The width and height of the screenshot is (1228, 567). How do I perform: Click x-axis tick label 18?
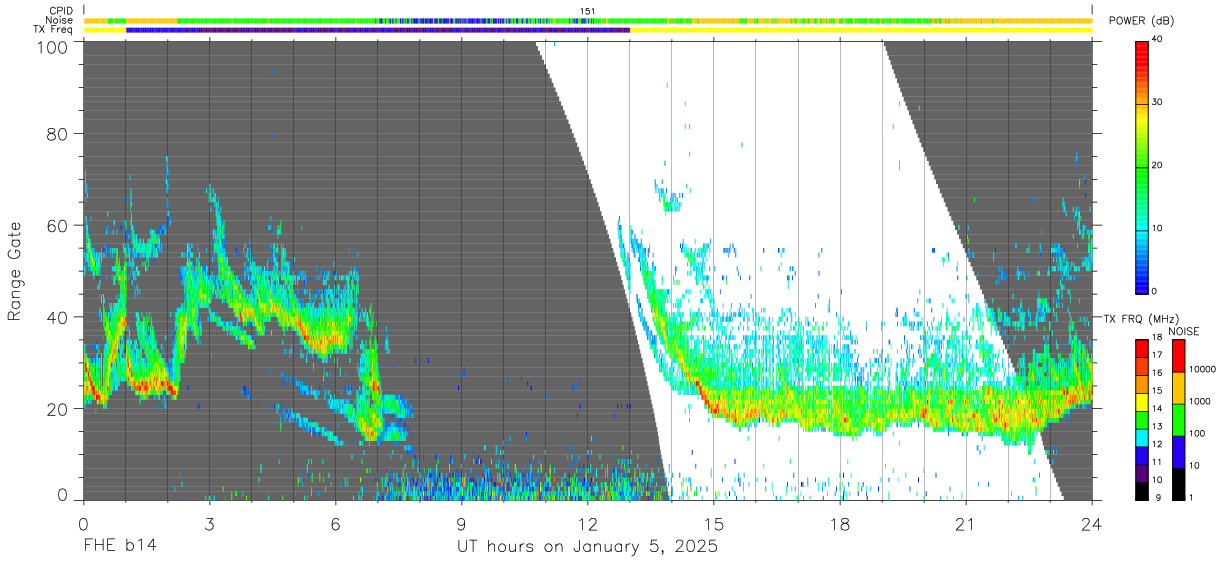click(x=840, y=523)
